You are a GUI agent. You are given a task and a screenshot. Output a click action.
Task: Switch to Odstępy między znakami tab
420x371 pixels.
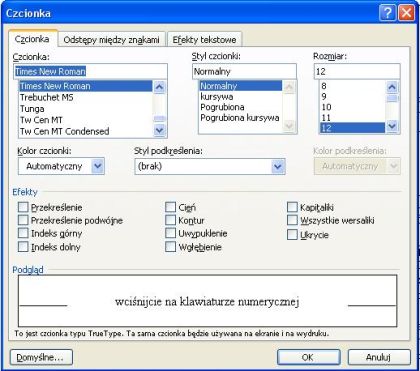[x=111, y=40]
